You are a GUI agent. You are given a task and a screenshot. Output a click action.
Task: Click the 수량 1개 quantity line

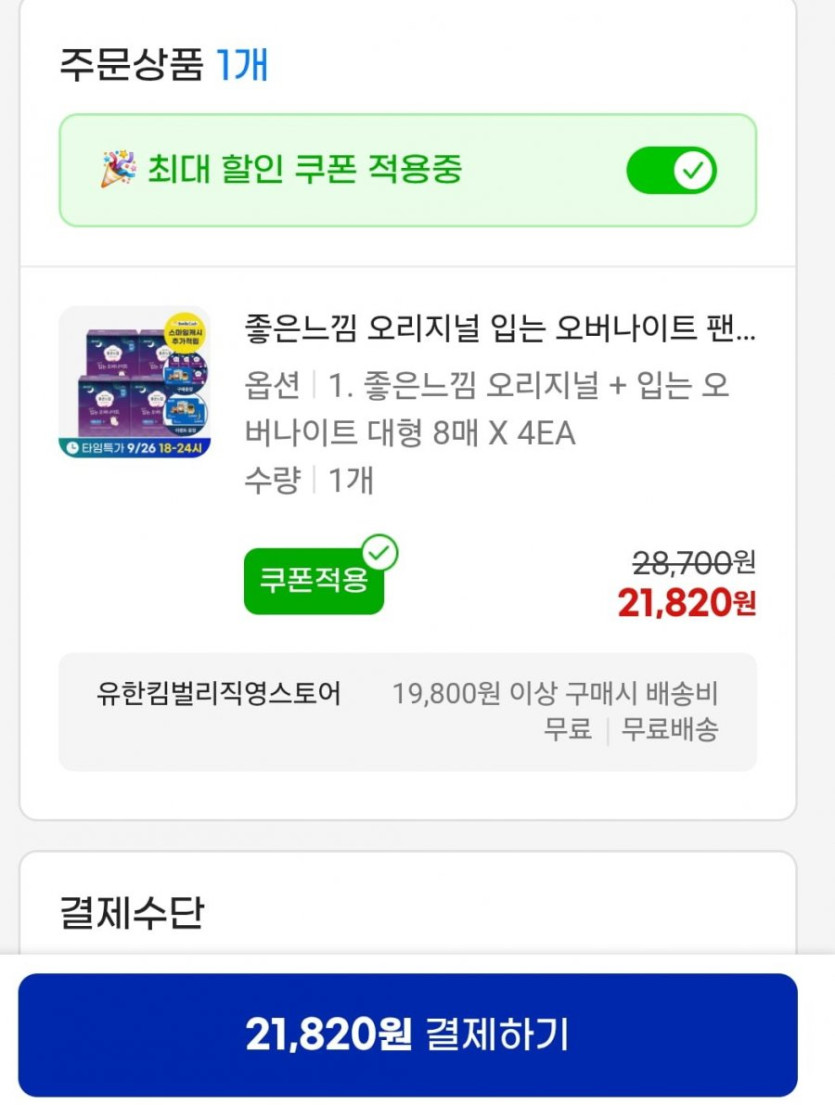(309, 480)
